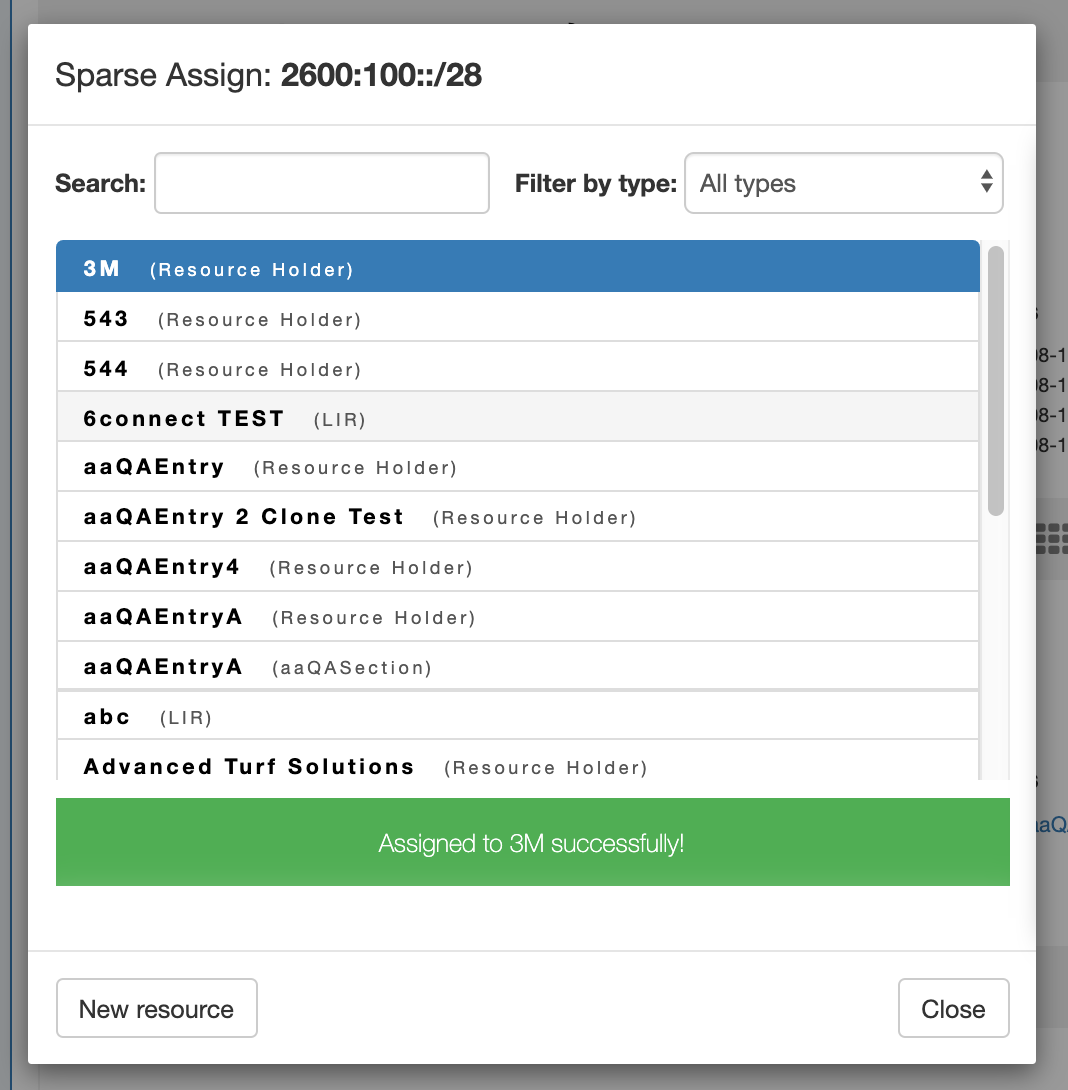The image size is (1068, 1090).
Task: Select aaQAEntryA in aaQASection
Action: pos(517,666)
